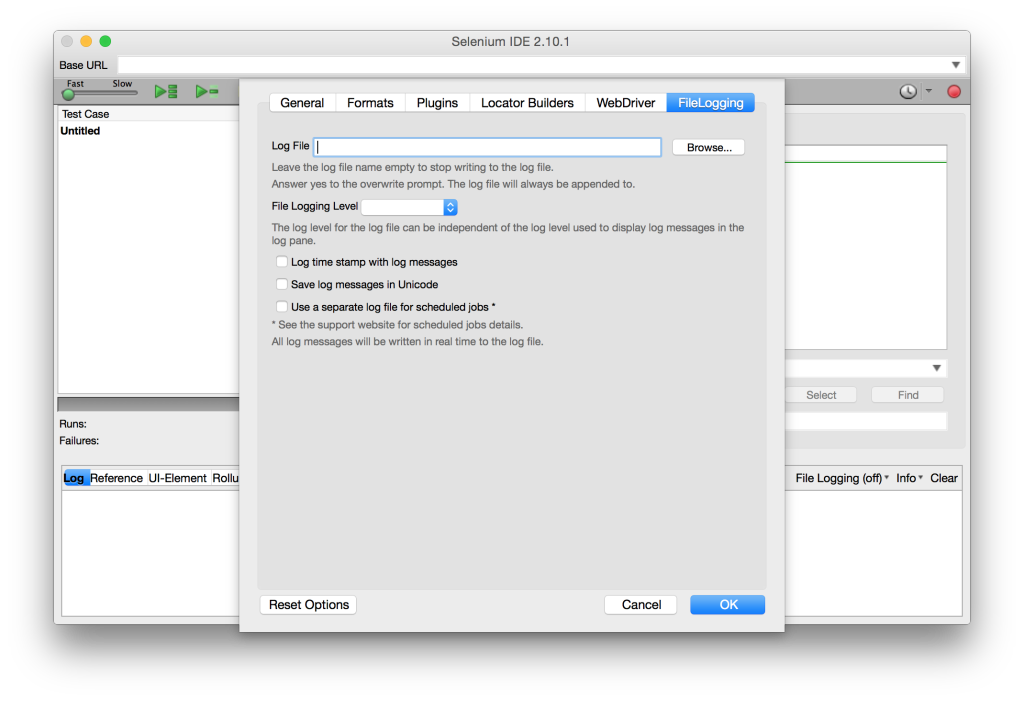
Task: Click Reset Options button
Action: (x=309, y=604)
